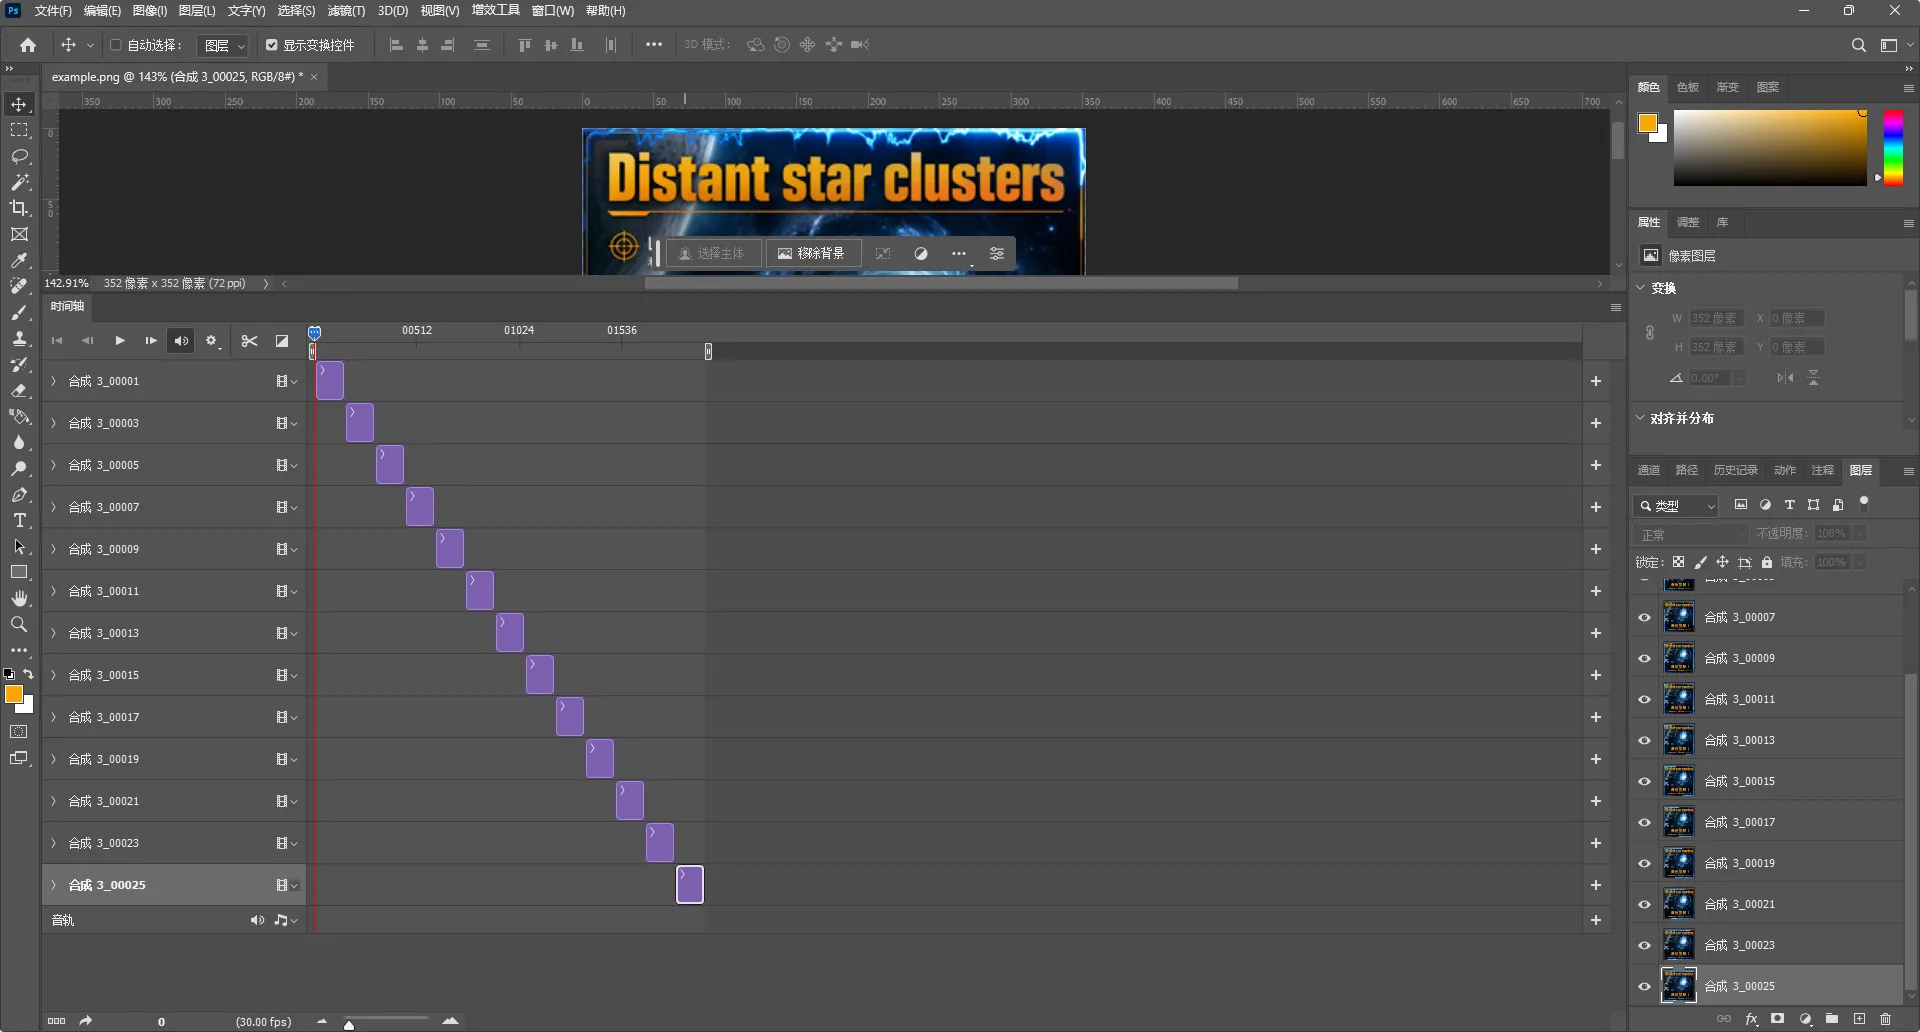Select the Lasso tool
This screenshot has width=1920, height=1032.
click(19, 156)
